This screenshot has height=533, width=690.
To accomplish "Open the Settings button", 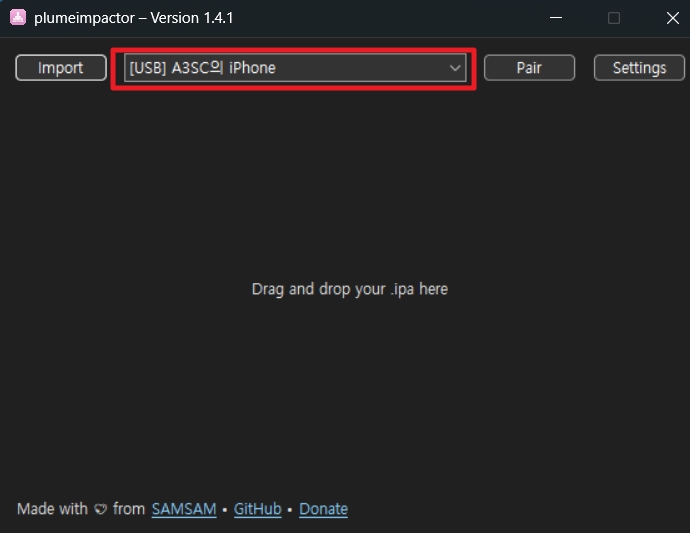I will (639, 68).
